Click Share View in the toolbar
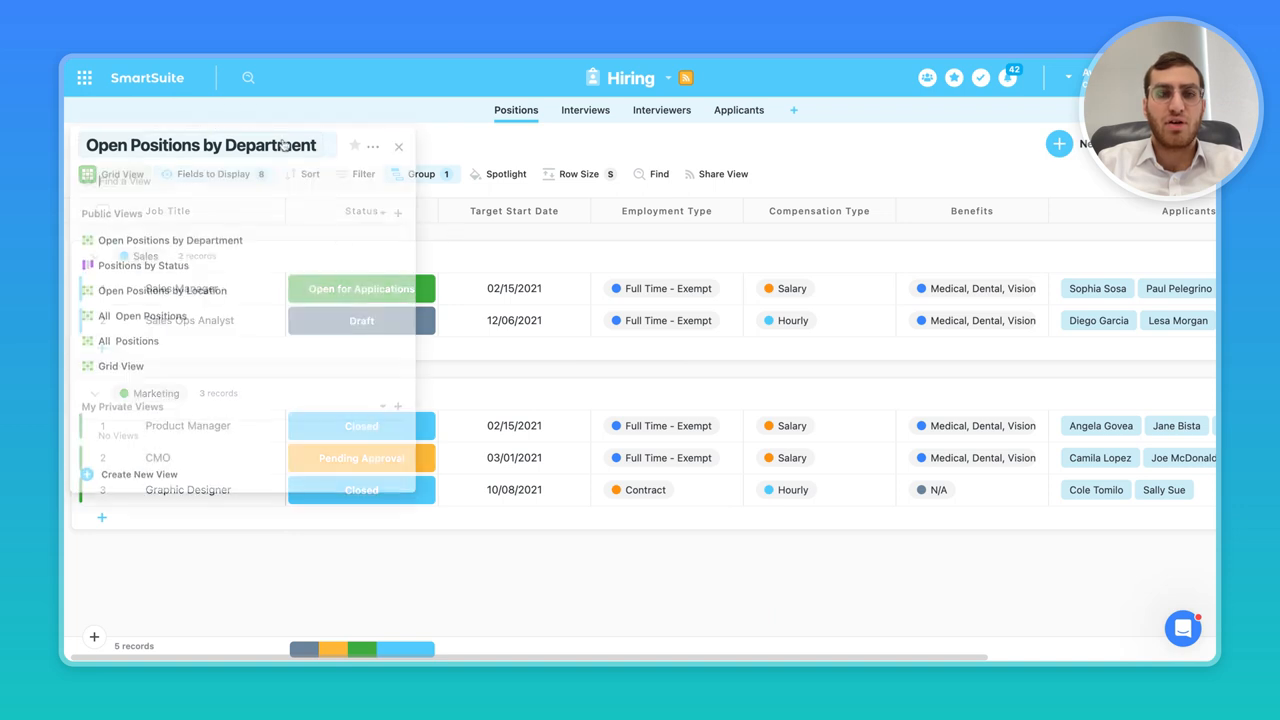The image size is (1280, 720). [716, 174]
